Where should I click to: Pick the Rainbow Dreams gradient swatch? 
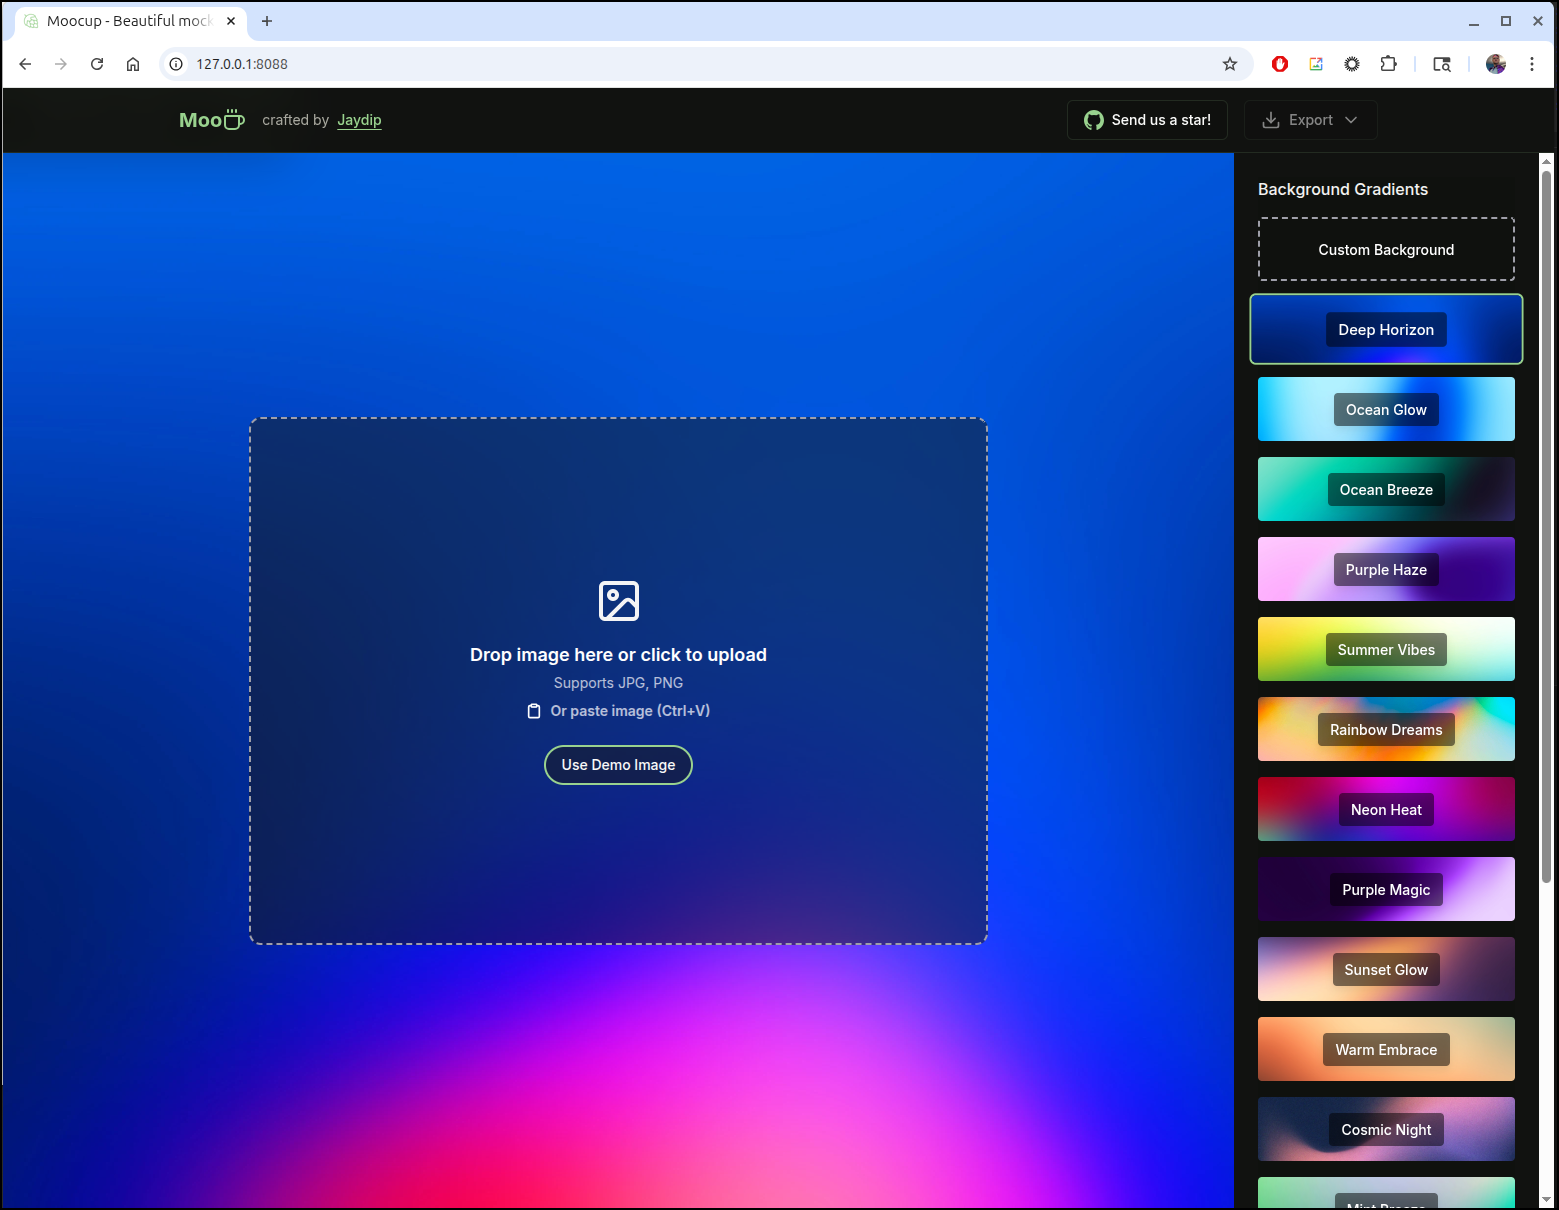[1386, 730]
